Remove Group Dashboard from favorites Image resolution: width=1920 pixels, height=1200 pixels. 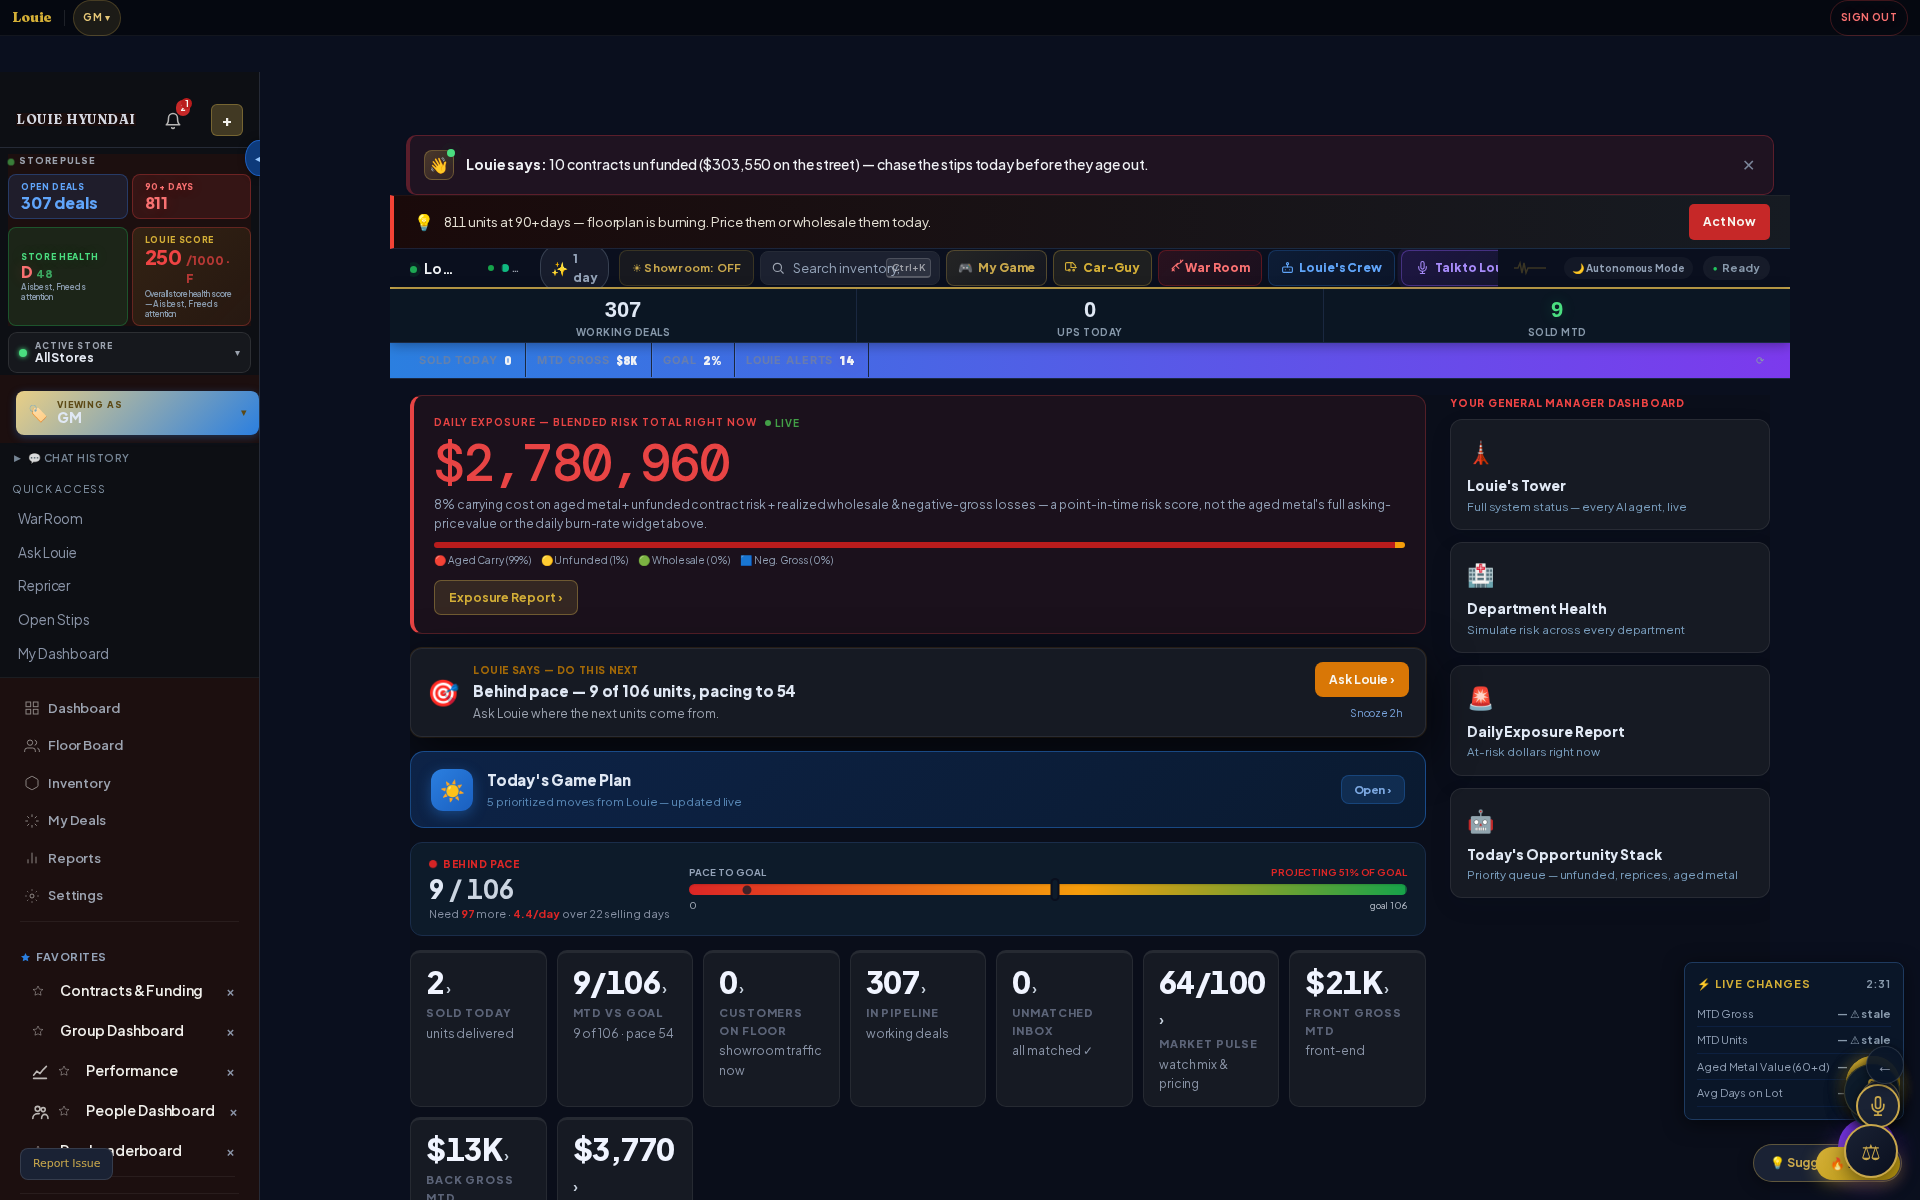point(230,1032)
